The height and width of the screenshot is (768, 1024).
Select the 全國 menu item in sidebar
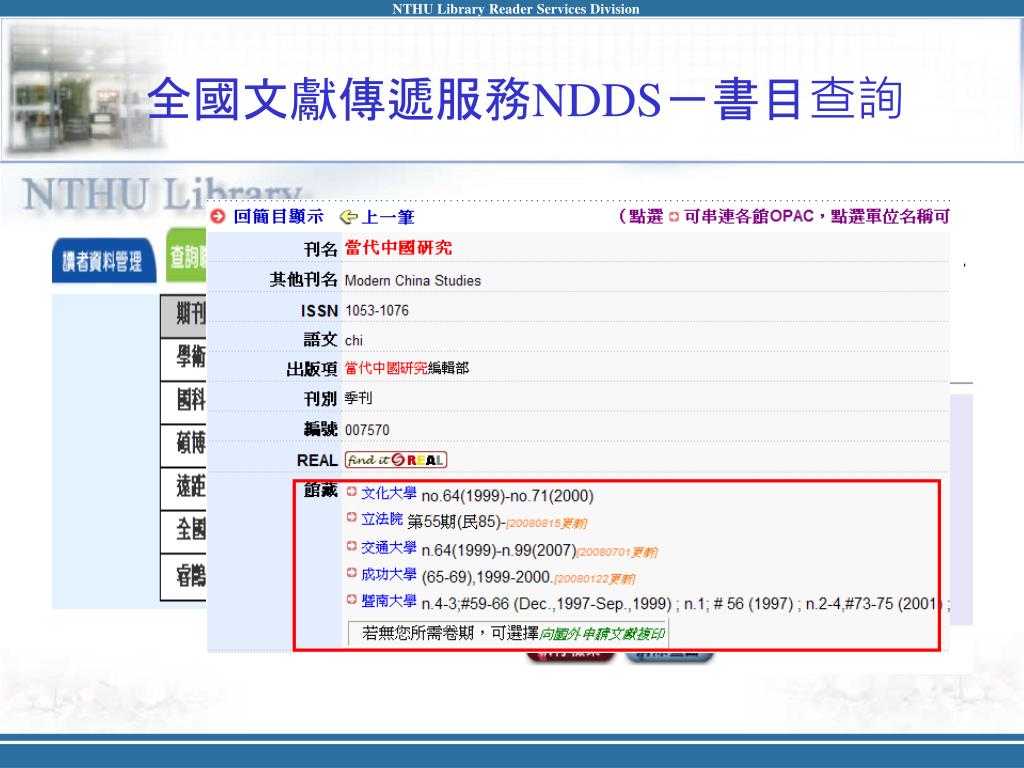point(184,532)
